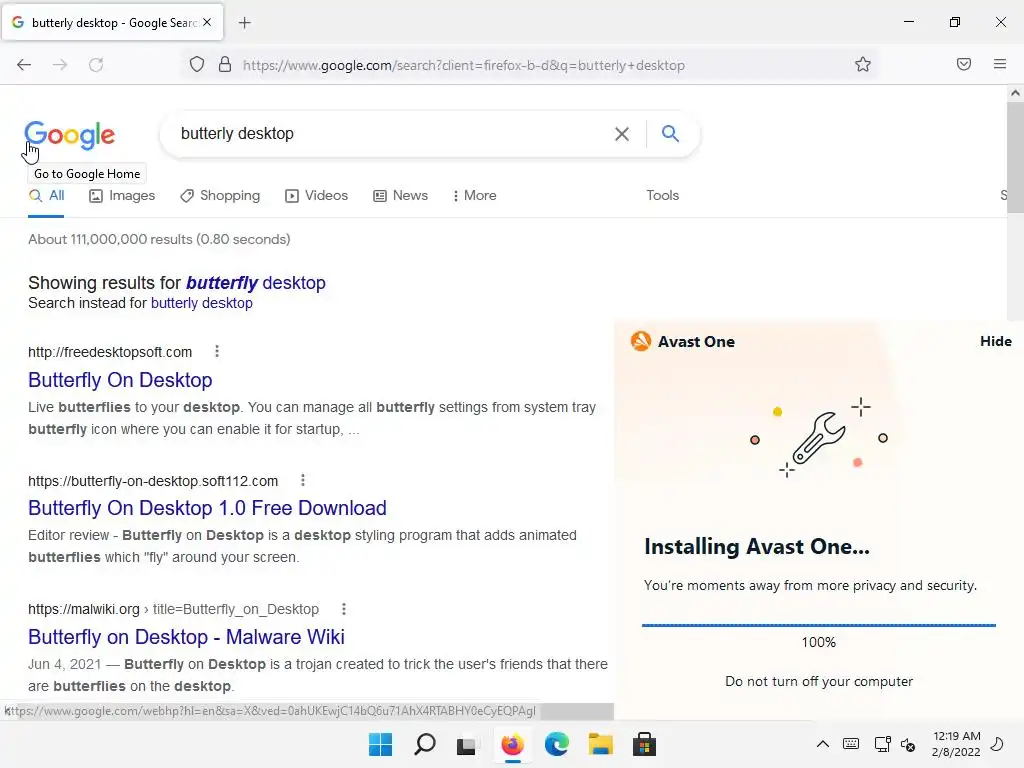Open Butterfly On Desktop 1.0 Free Download
The image size is (1024, 768).
point(207,508)
